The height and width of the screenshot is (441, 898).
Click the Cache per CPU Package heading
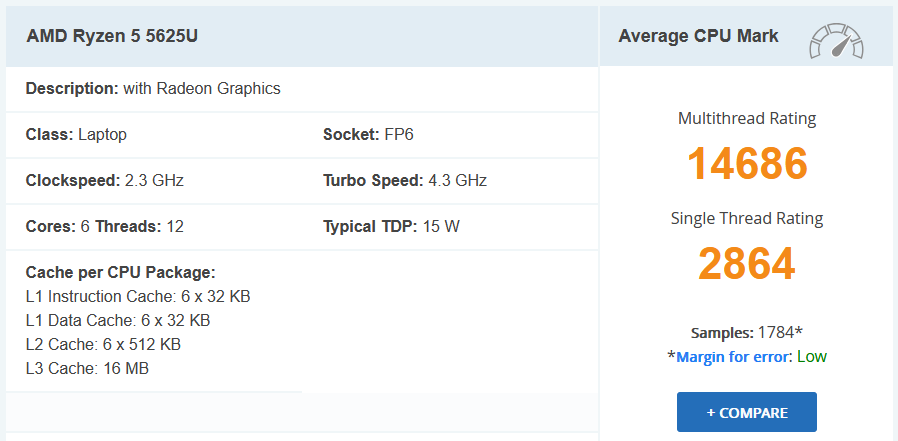120,272
